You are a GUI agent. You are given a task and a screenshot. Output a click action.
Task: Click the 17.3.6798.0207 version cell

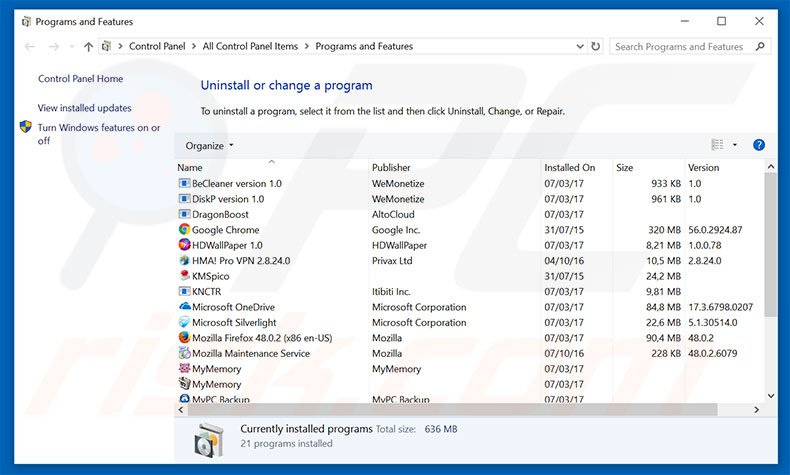coord(720,307)
